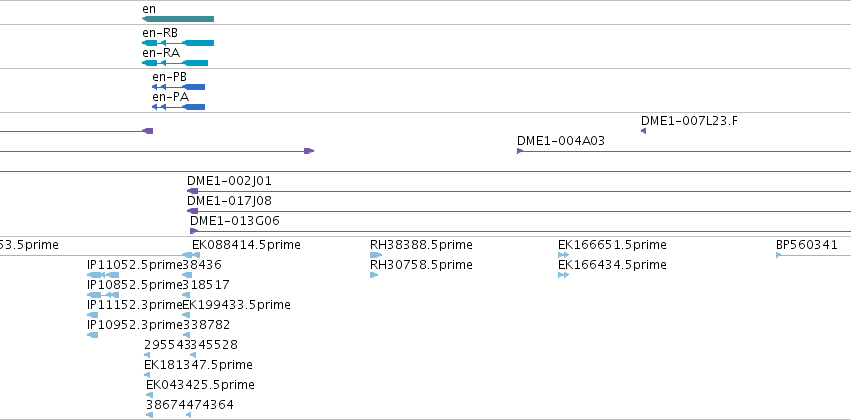Click the DME1-007L23.F arrow marker

tap(643, 131)
